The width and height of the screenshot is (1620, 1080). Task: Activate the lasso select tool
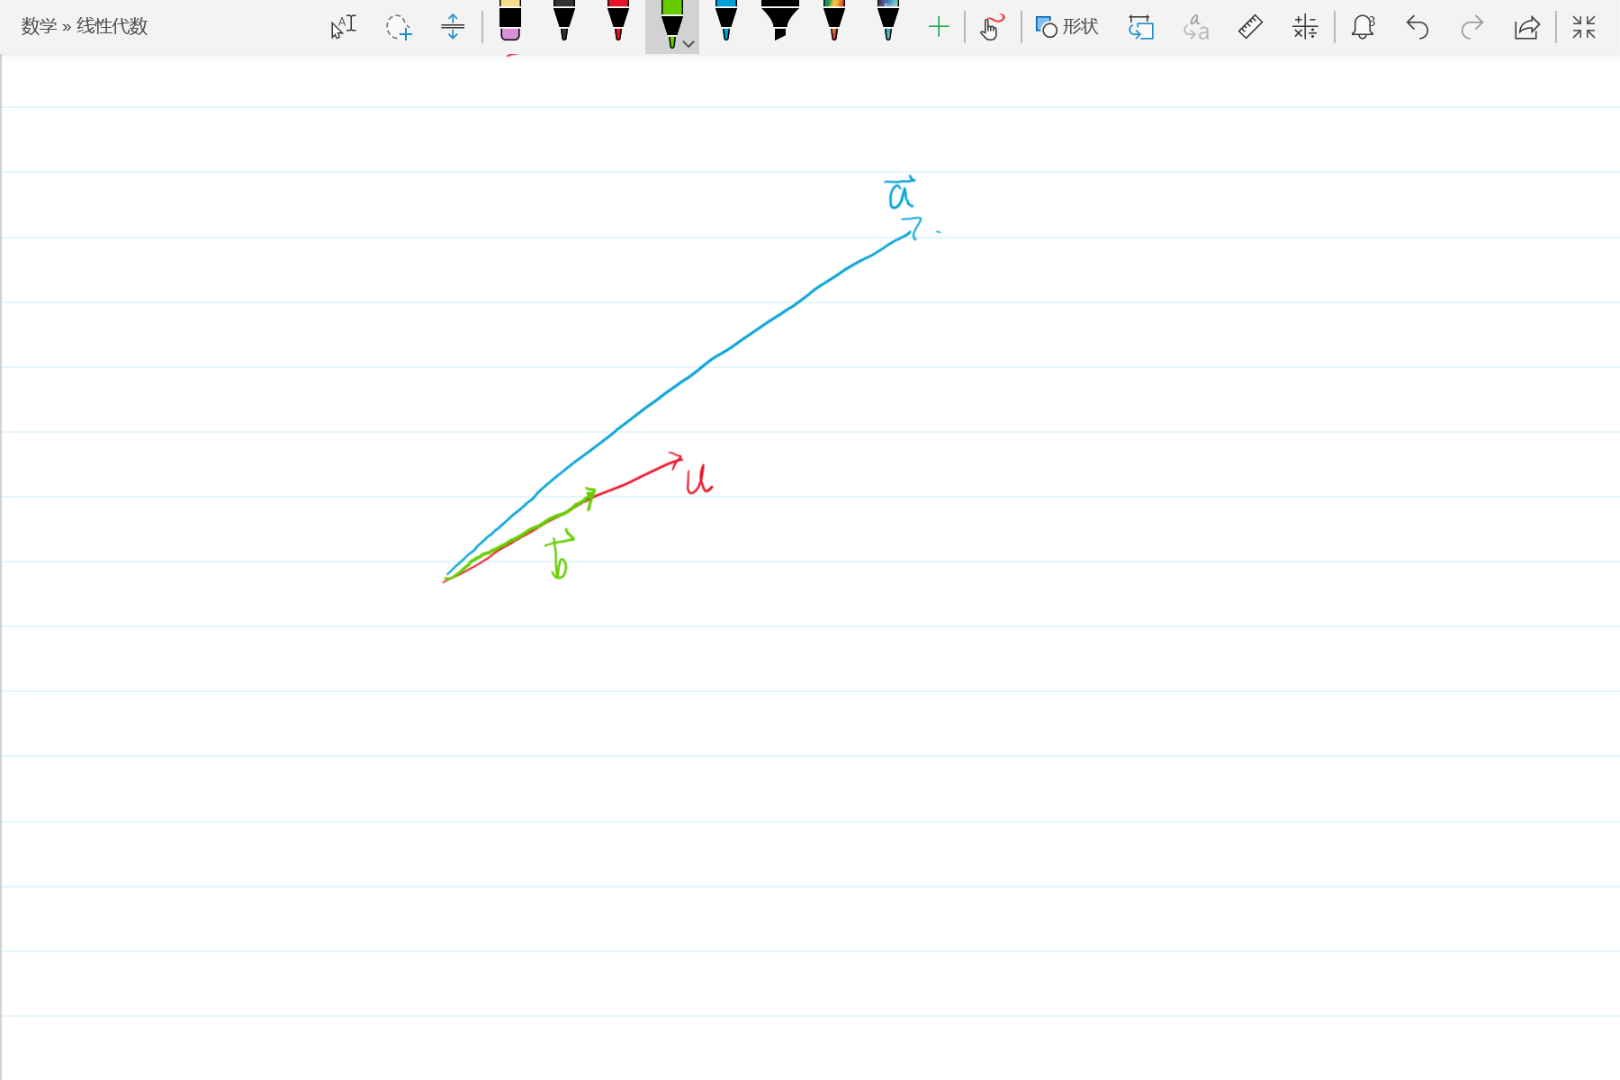click(x=398, y=27)
